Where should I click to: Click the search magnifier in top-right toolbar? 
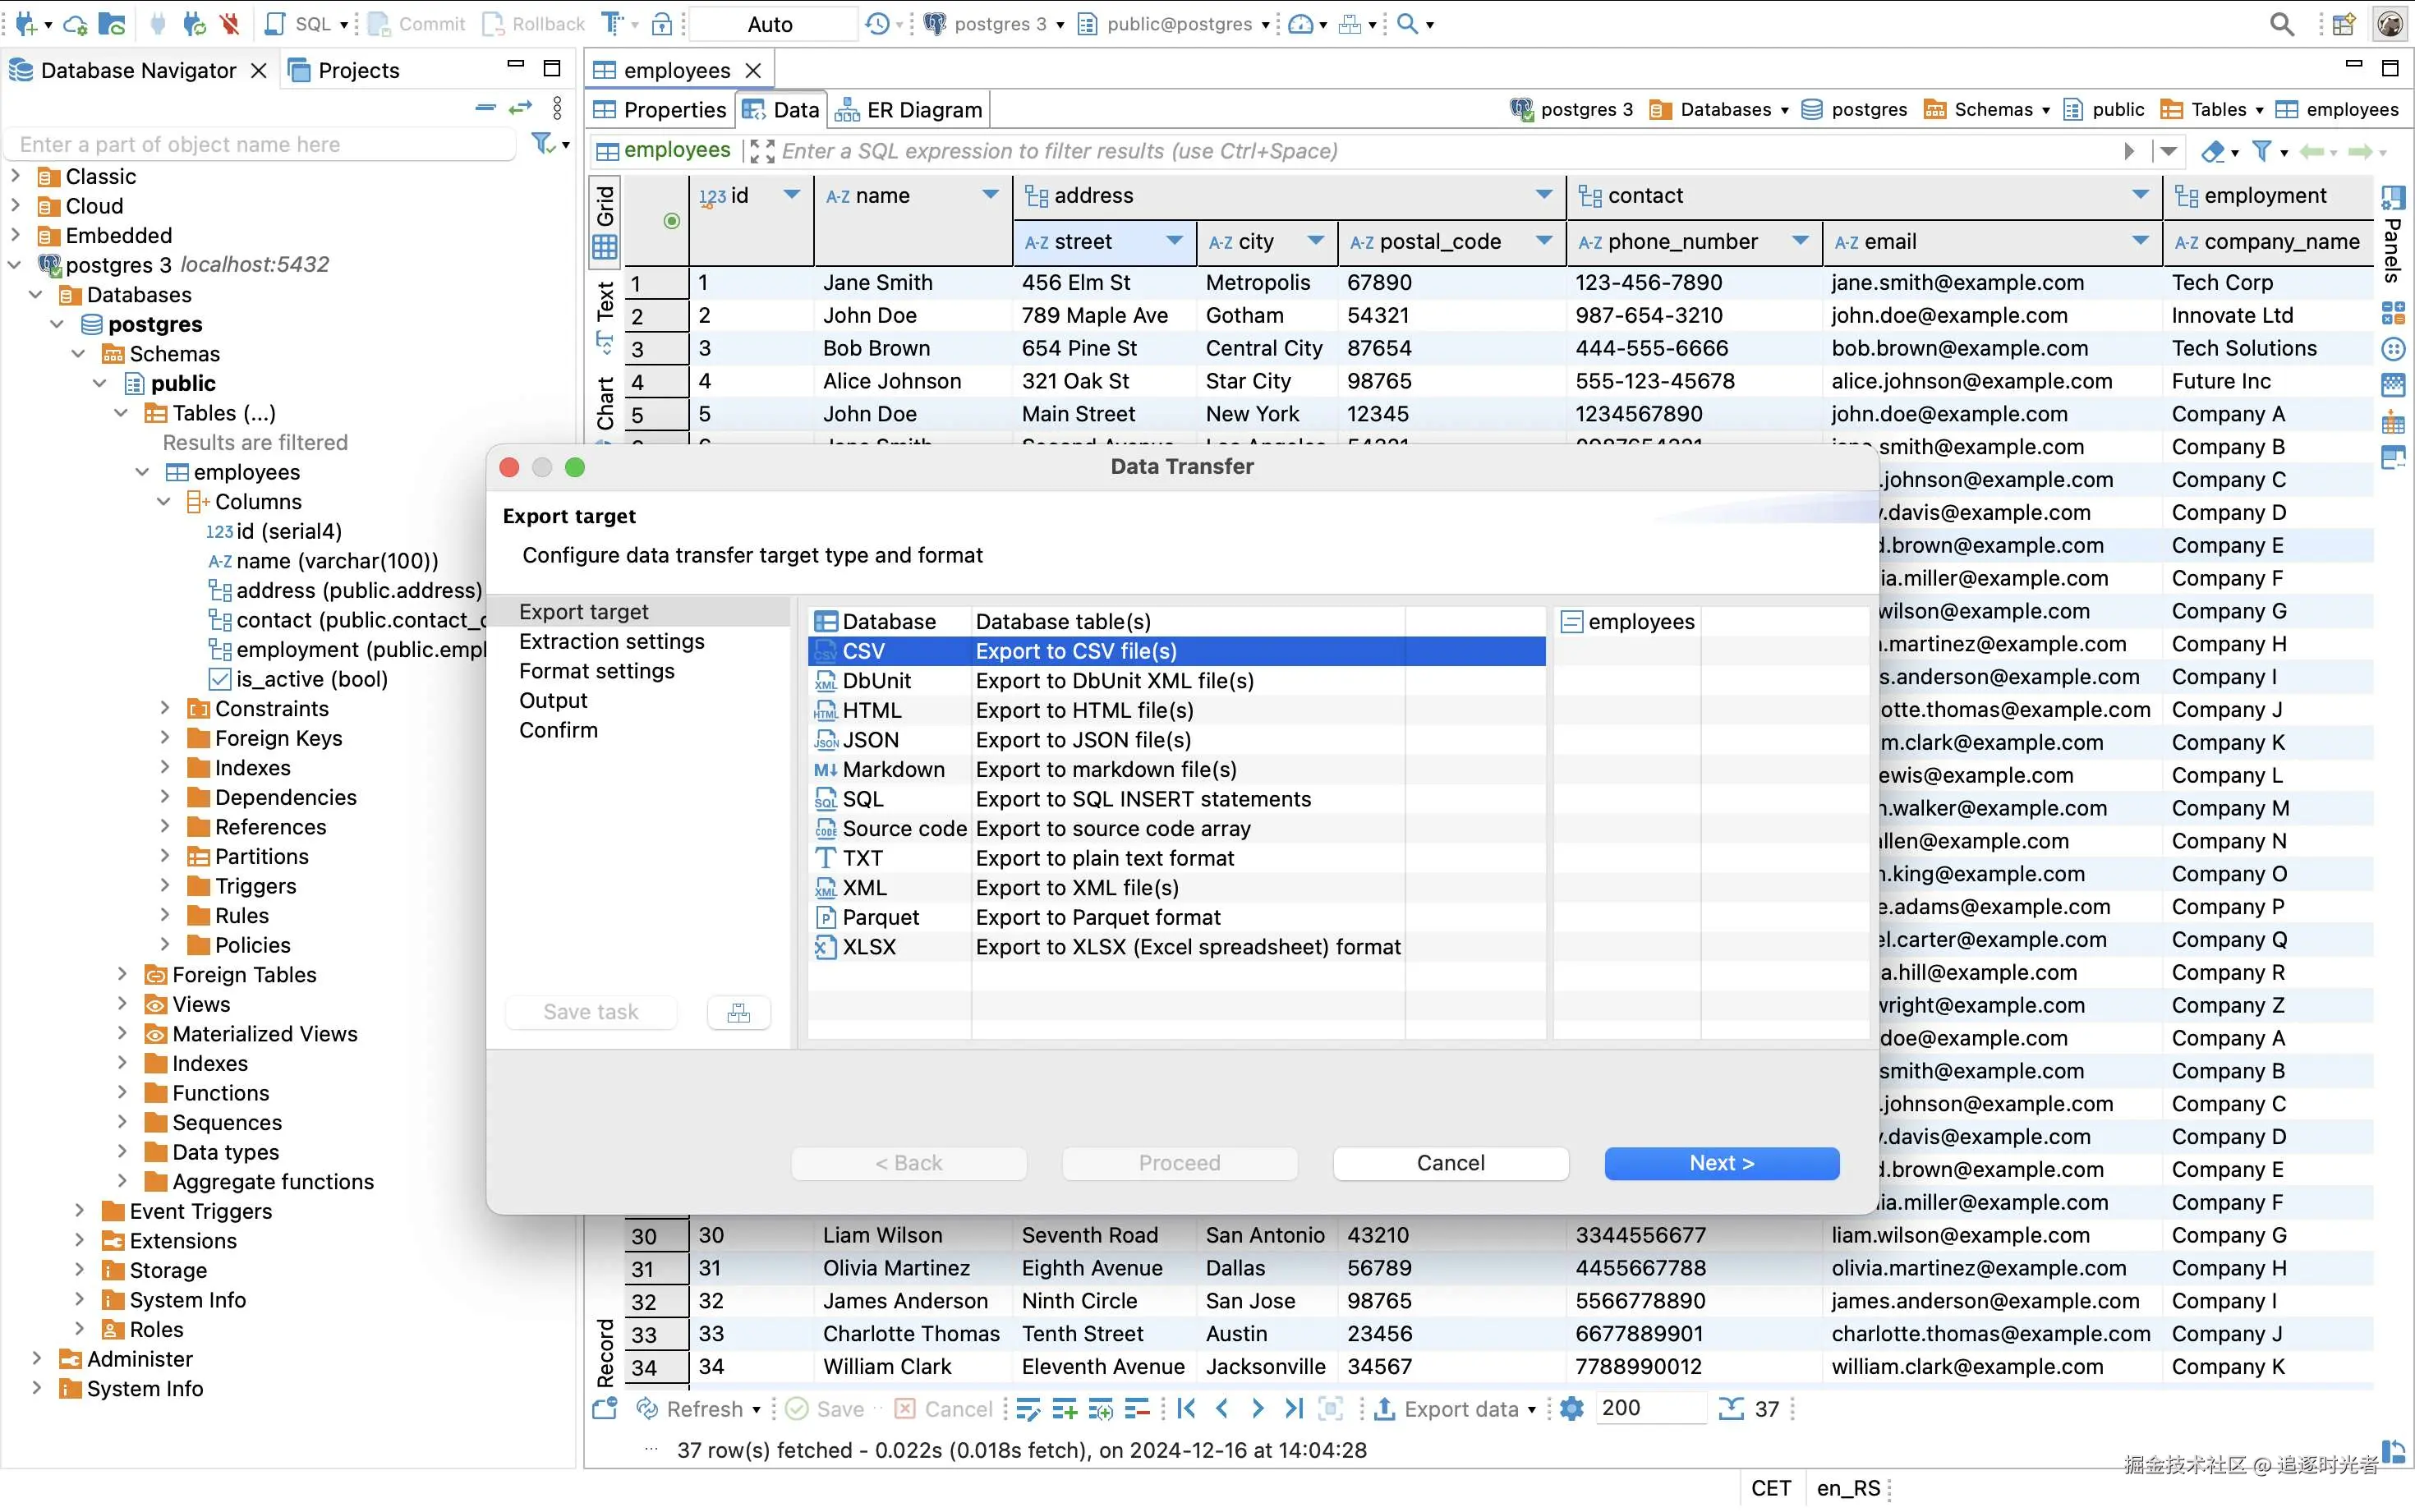[x=2281, y=23]
